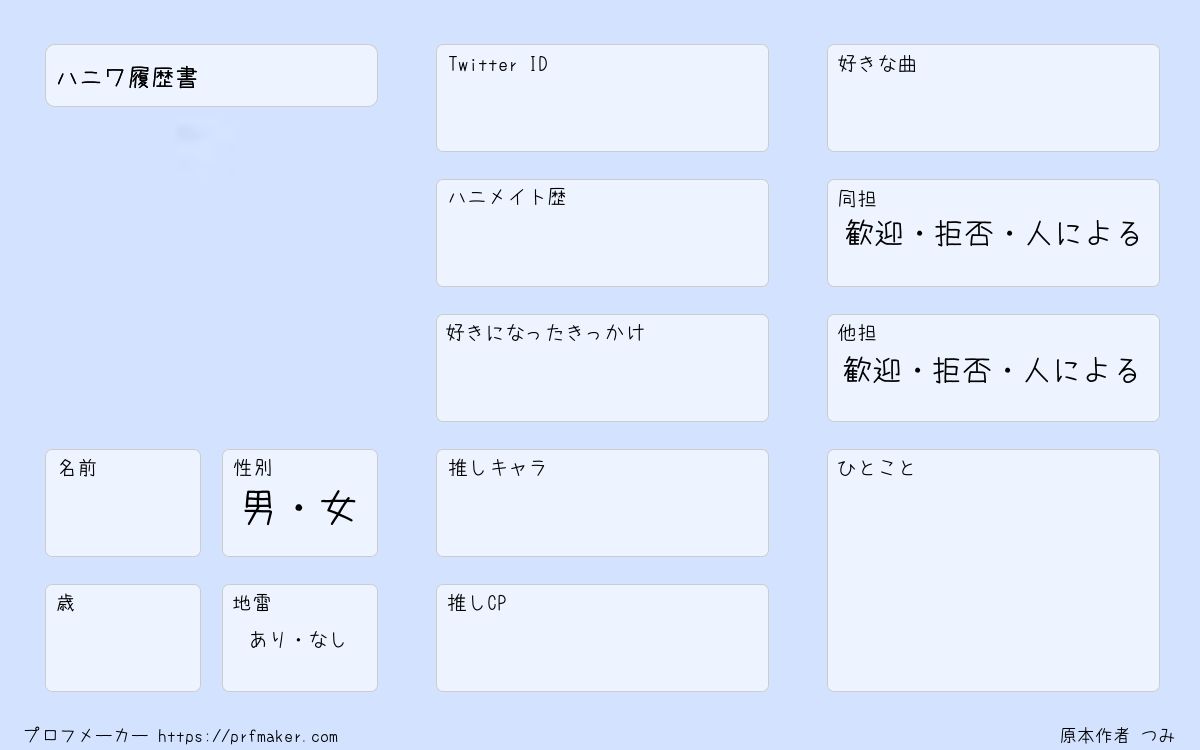This screenshot has width=1200, height=750.
Task: Choose 歓迎 in the 他担 box
Action: pos(872,371)
